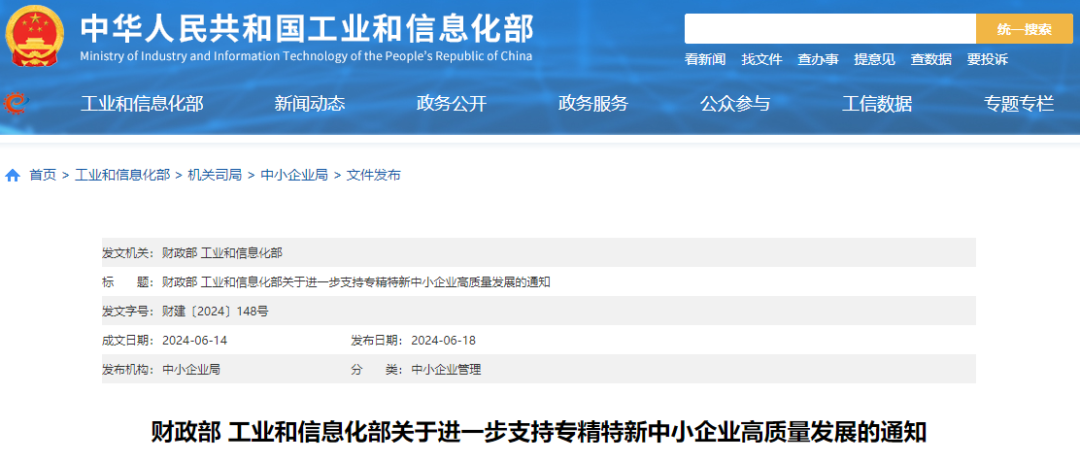Click the national emblem logo
Screen dimensions: 1080x461
(x=37, y=36)
